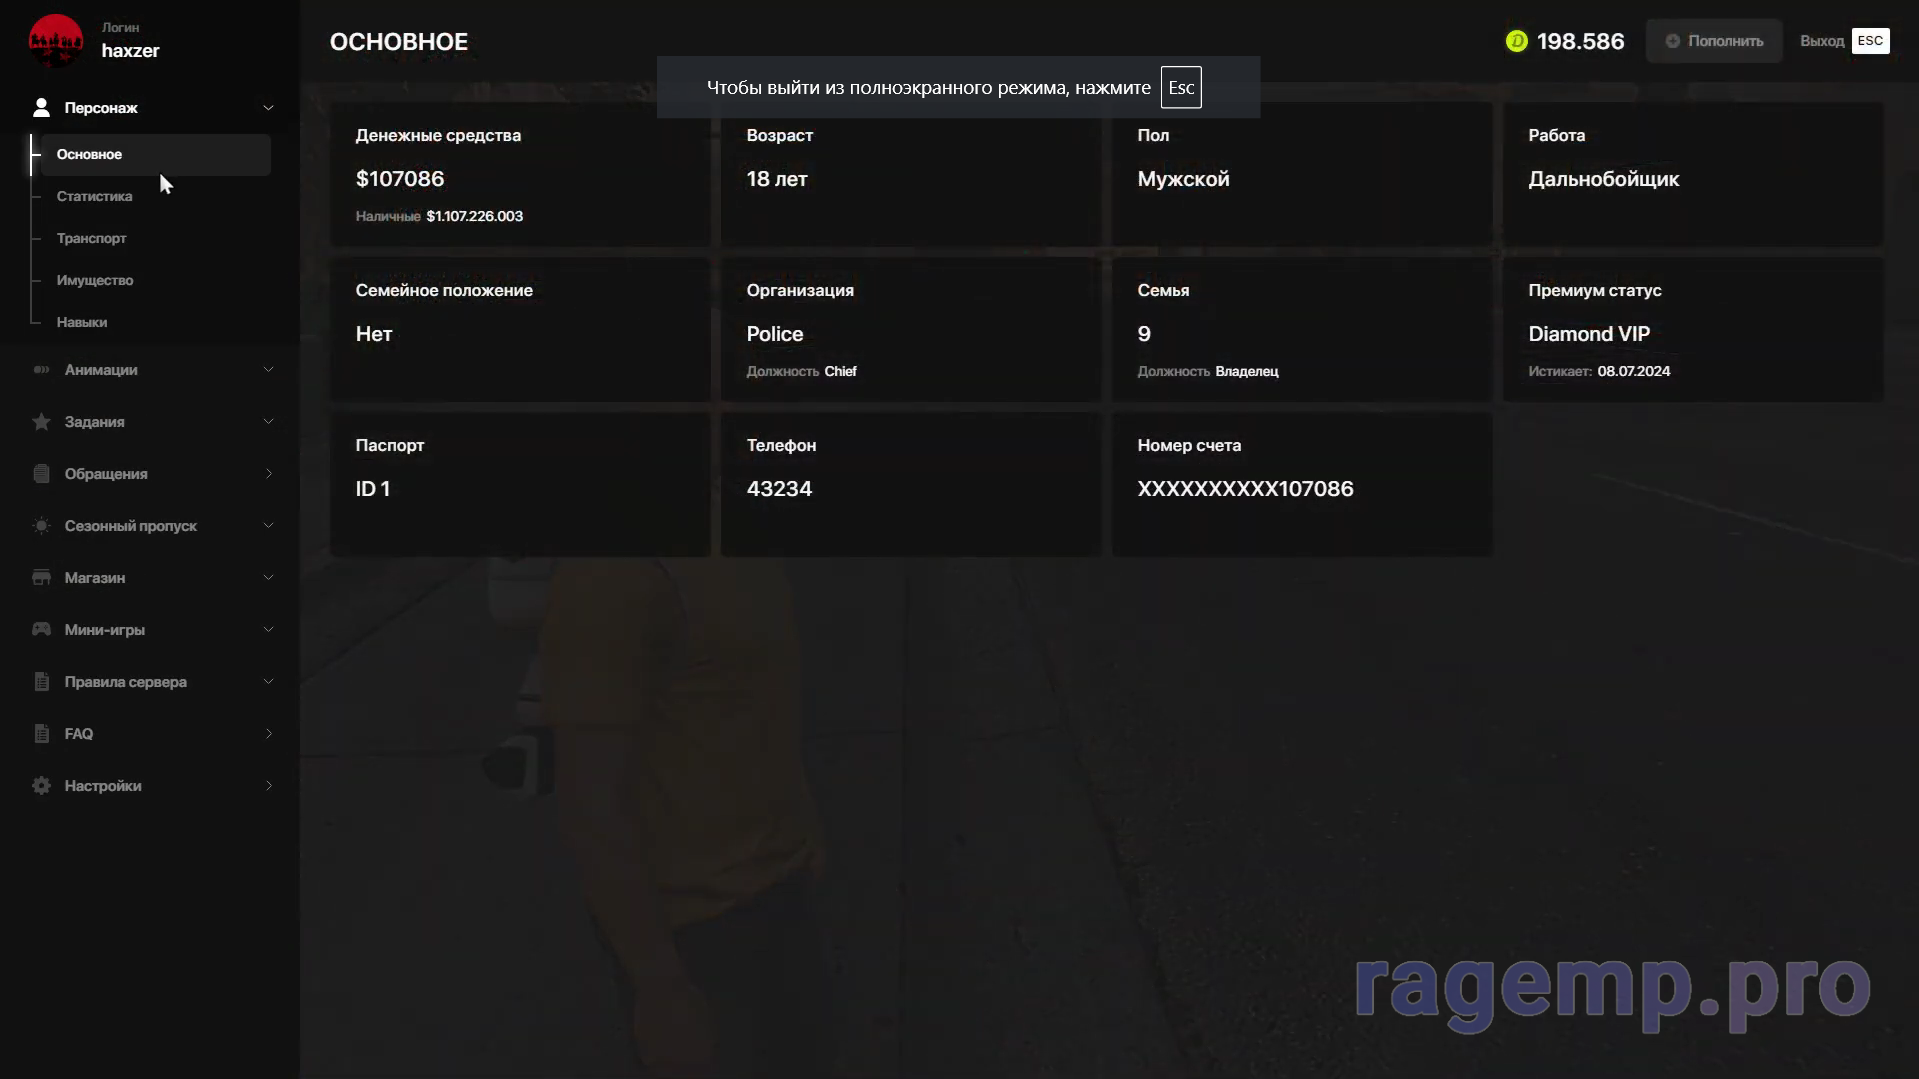Click the Мини-игры gamepad icon
This screenshot has height=1079, width=1919.
pyautogui.click(x=41, y=630)
